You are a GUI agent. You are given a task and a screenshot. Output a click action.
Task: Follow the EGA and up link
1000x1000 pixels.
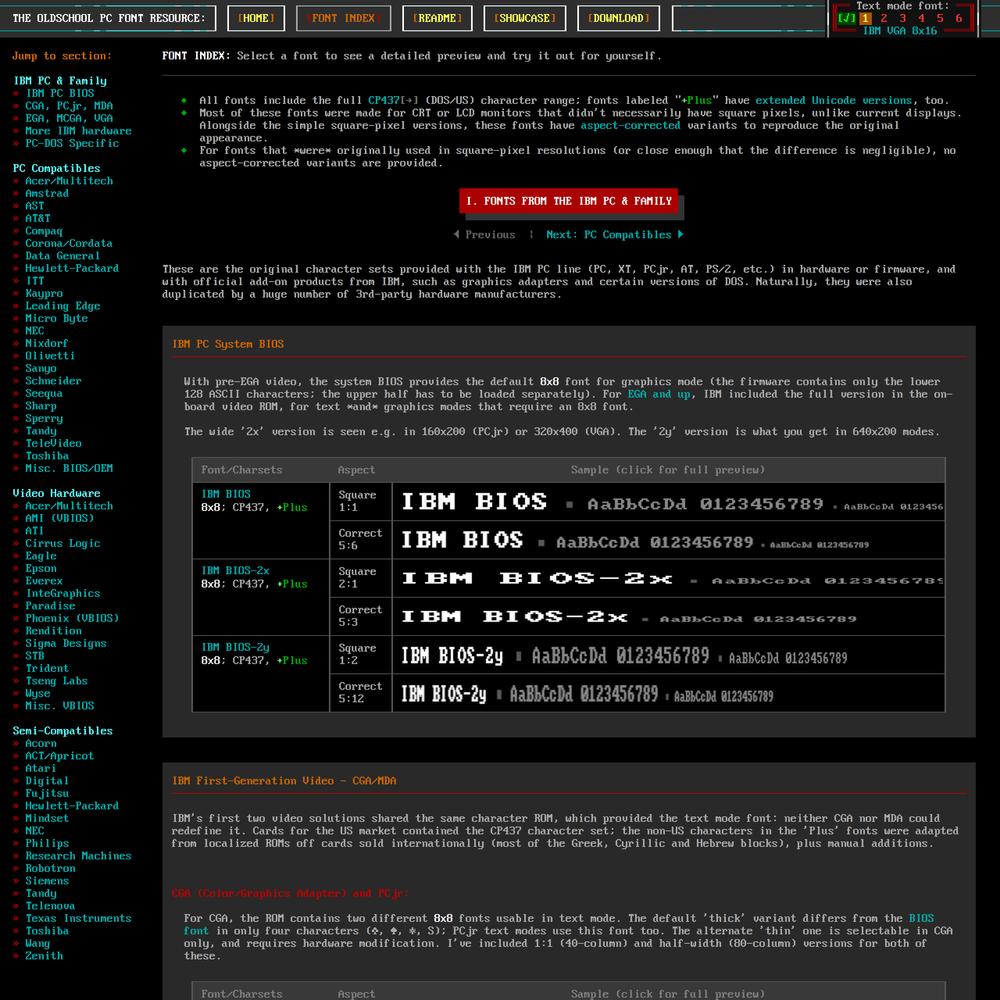click(x=659, y=394)
